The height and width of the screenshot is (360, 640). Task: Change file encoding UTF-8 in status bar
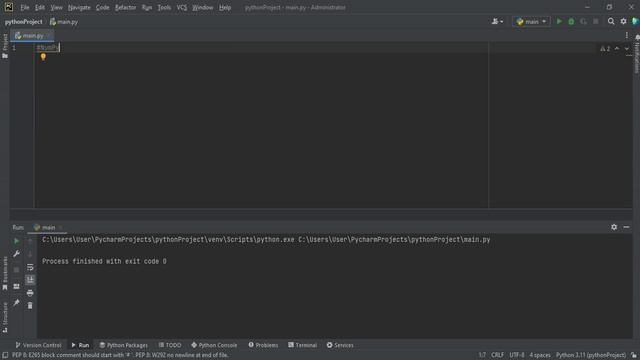pyautogui.click(x=516, y=355)
